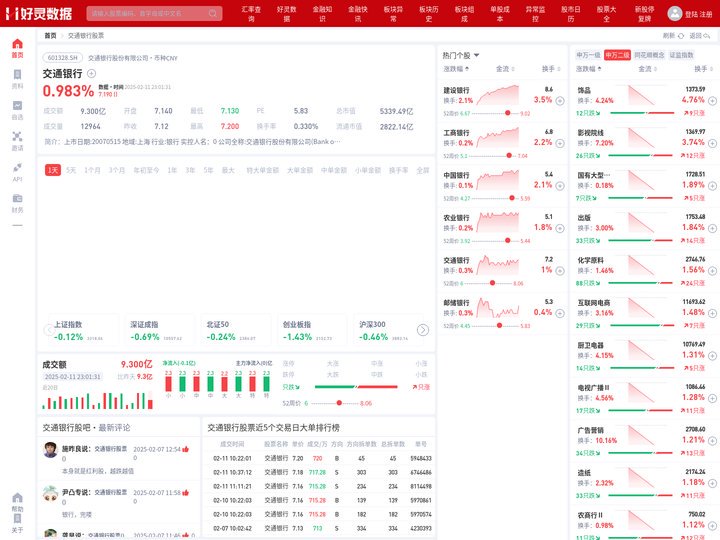Open 股市日历 in the top navigation
Viewport: 720px width, 540px height.
pos(571,14)
